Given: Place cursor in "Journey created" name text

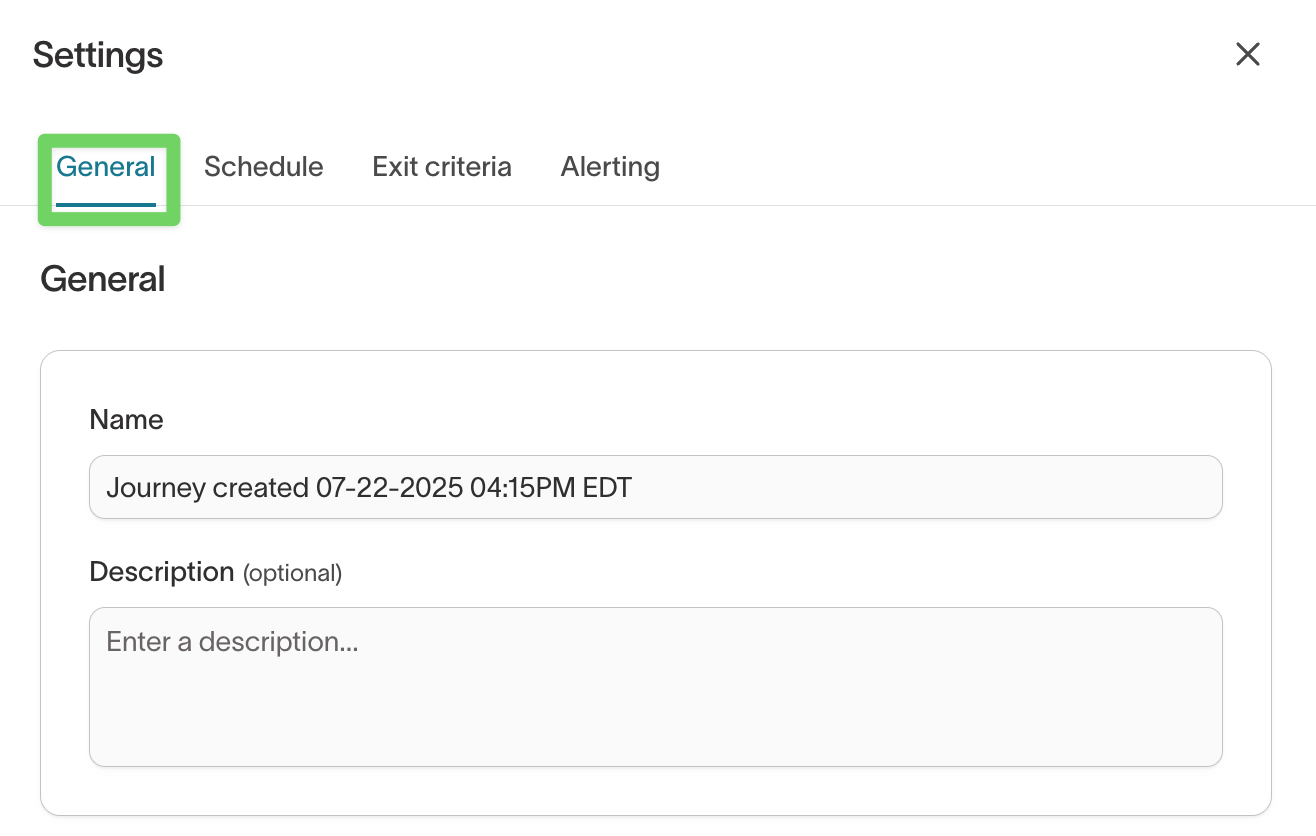Looking at the screenshot, I should (207, 488).
